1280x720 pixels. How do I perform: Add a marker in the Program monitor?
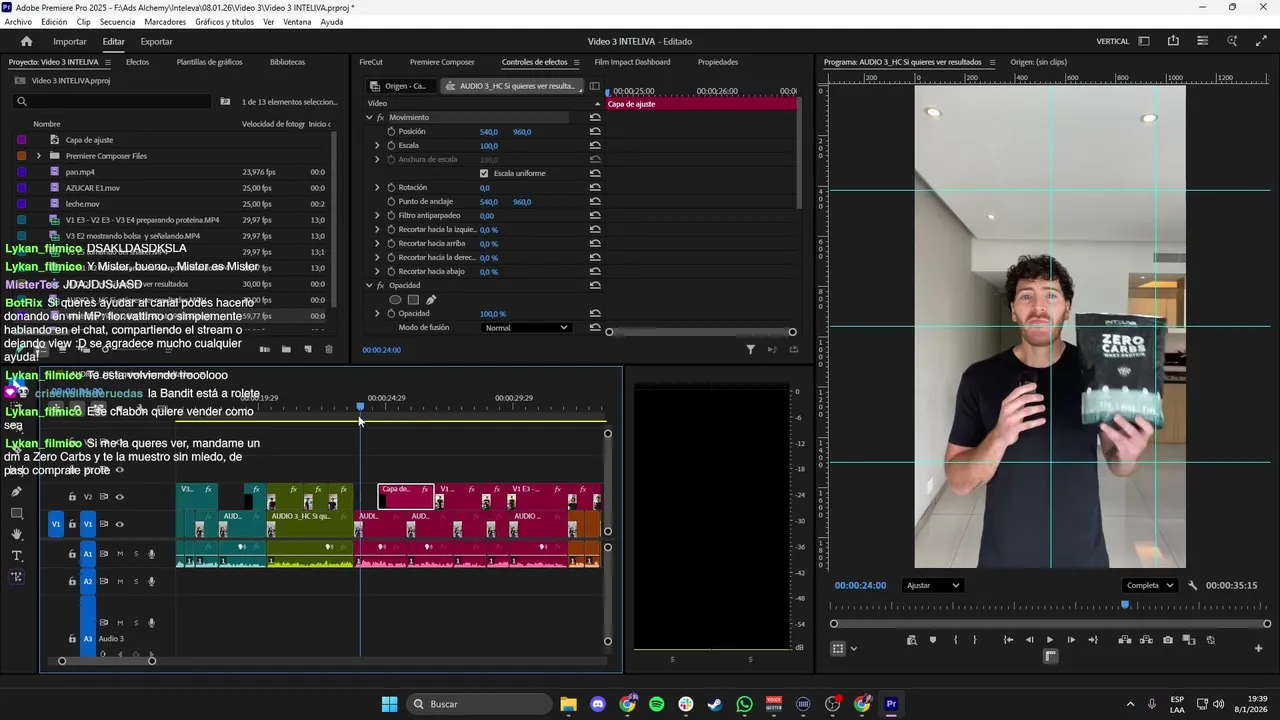(933, 640)
